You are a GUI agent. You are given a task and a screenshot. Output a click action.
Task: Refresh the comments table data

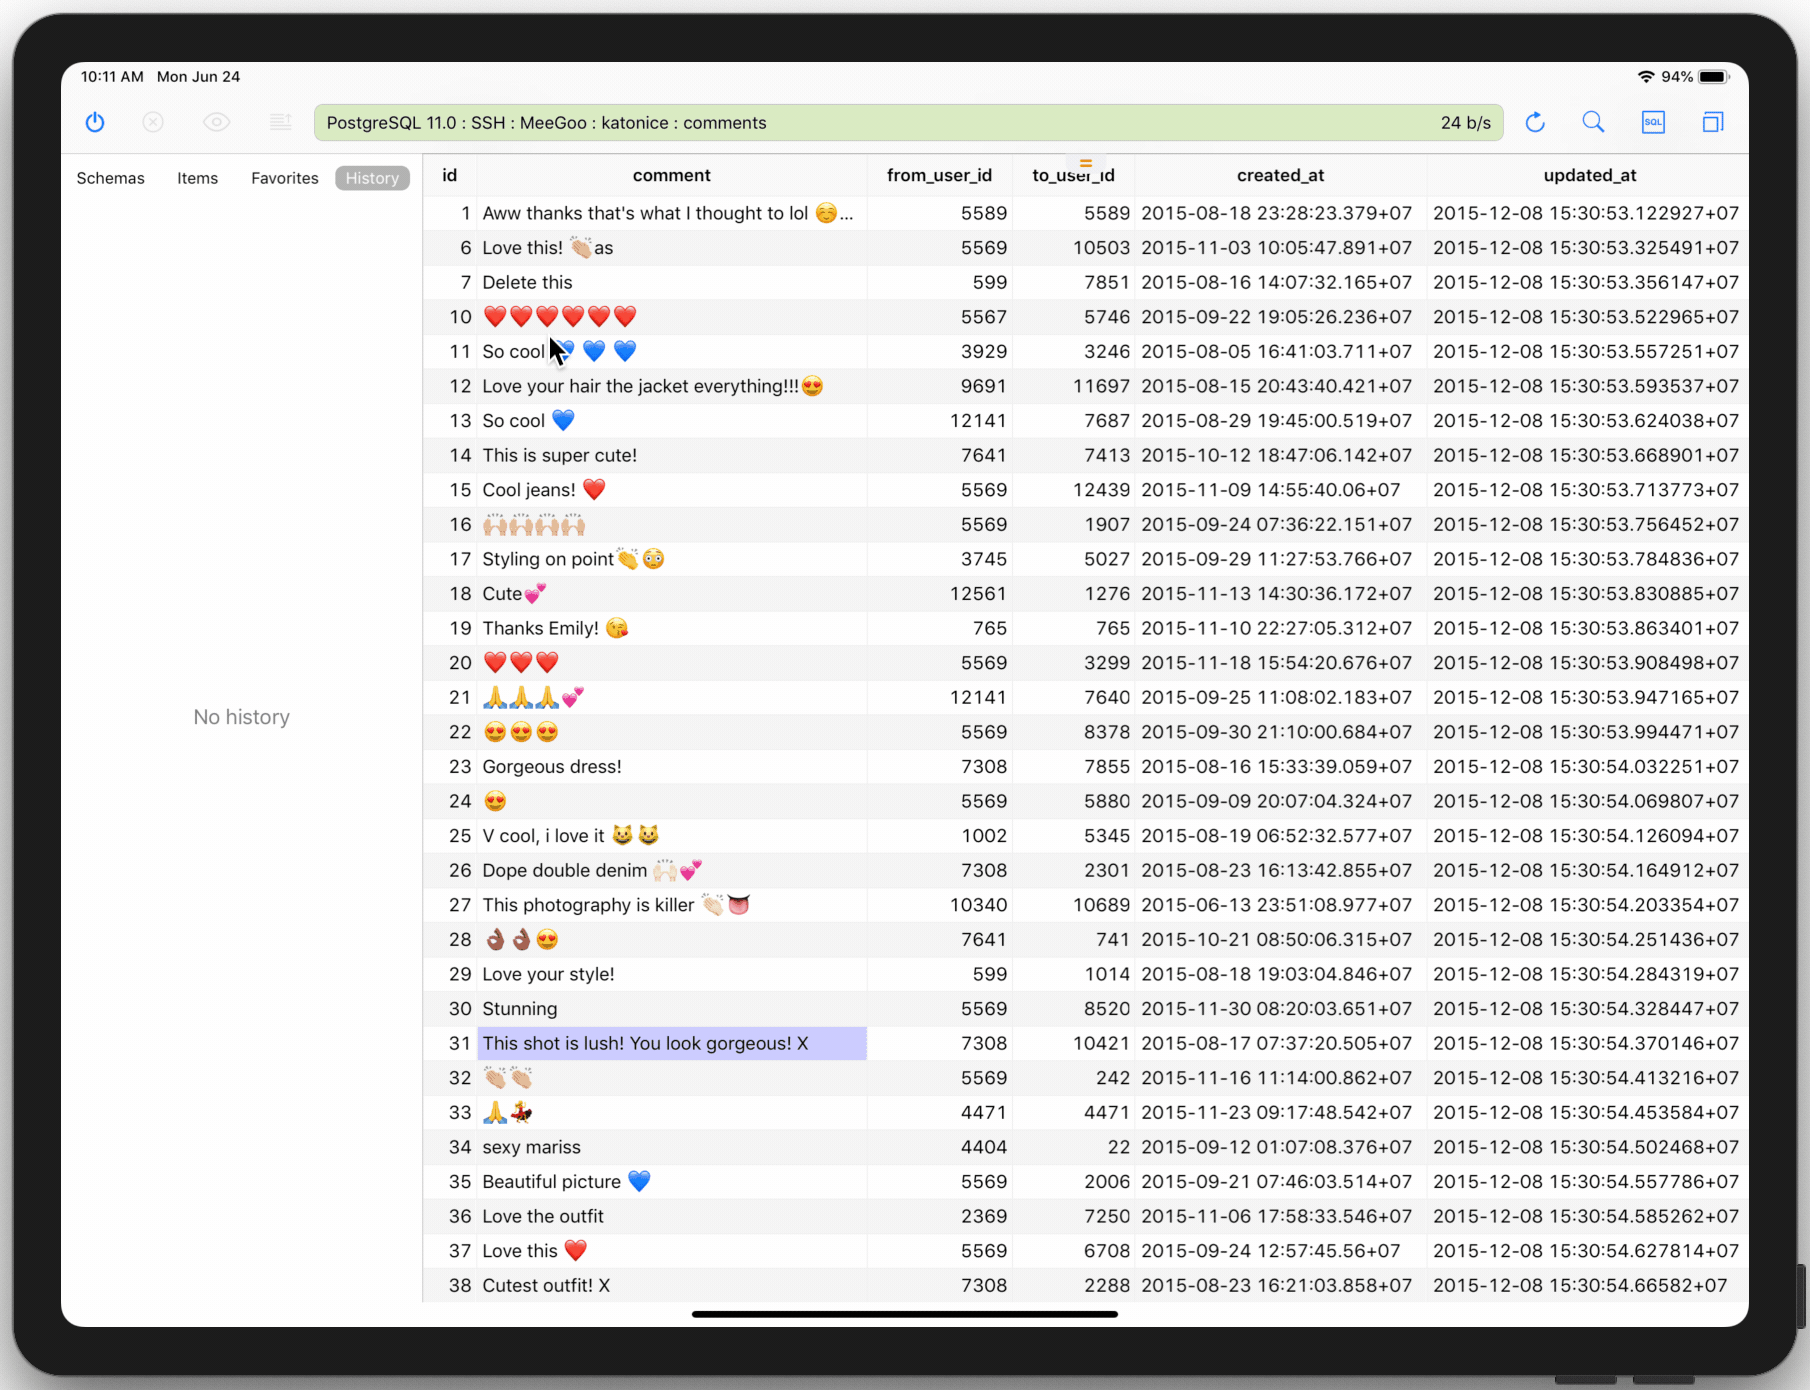[x=1534, y=122]
